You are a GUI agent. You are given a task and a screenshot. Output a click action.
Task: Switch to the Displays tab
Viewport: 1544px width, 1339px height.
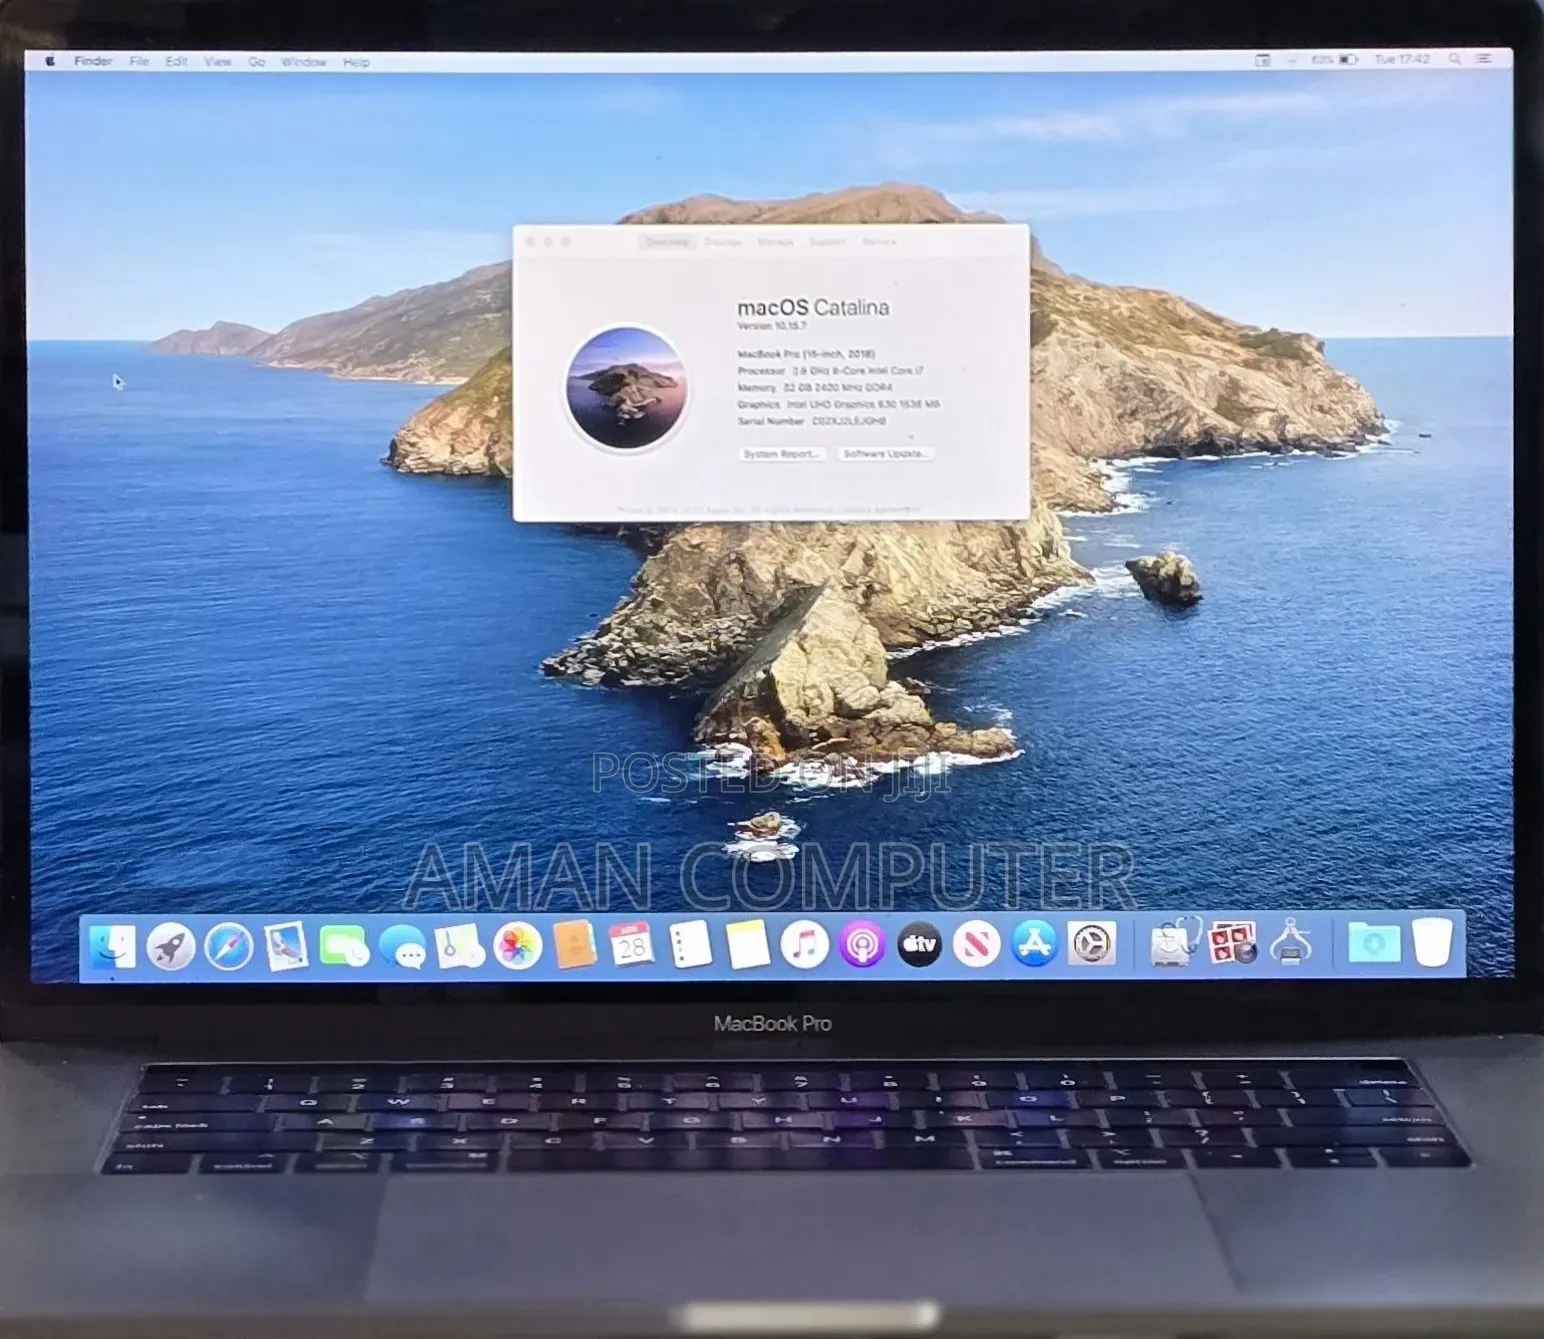[723, 242]
